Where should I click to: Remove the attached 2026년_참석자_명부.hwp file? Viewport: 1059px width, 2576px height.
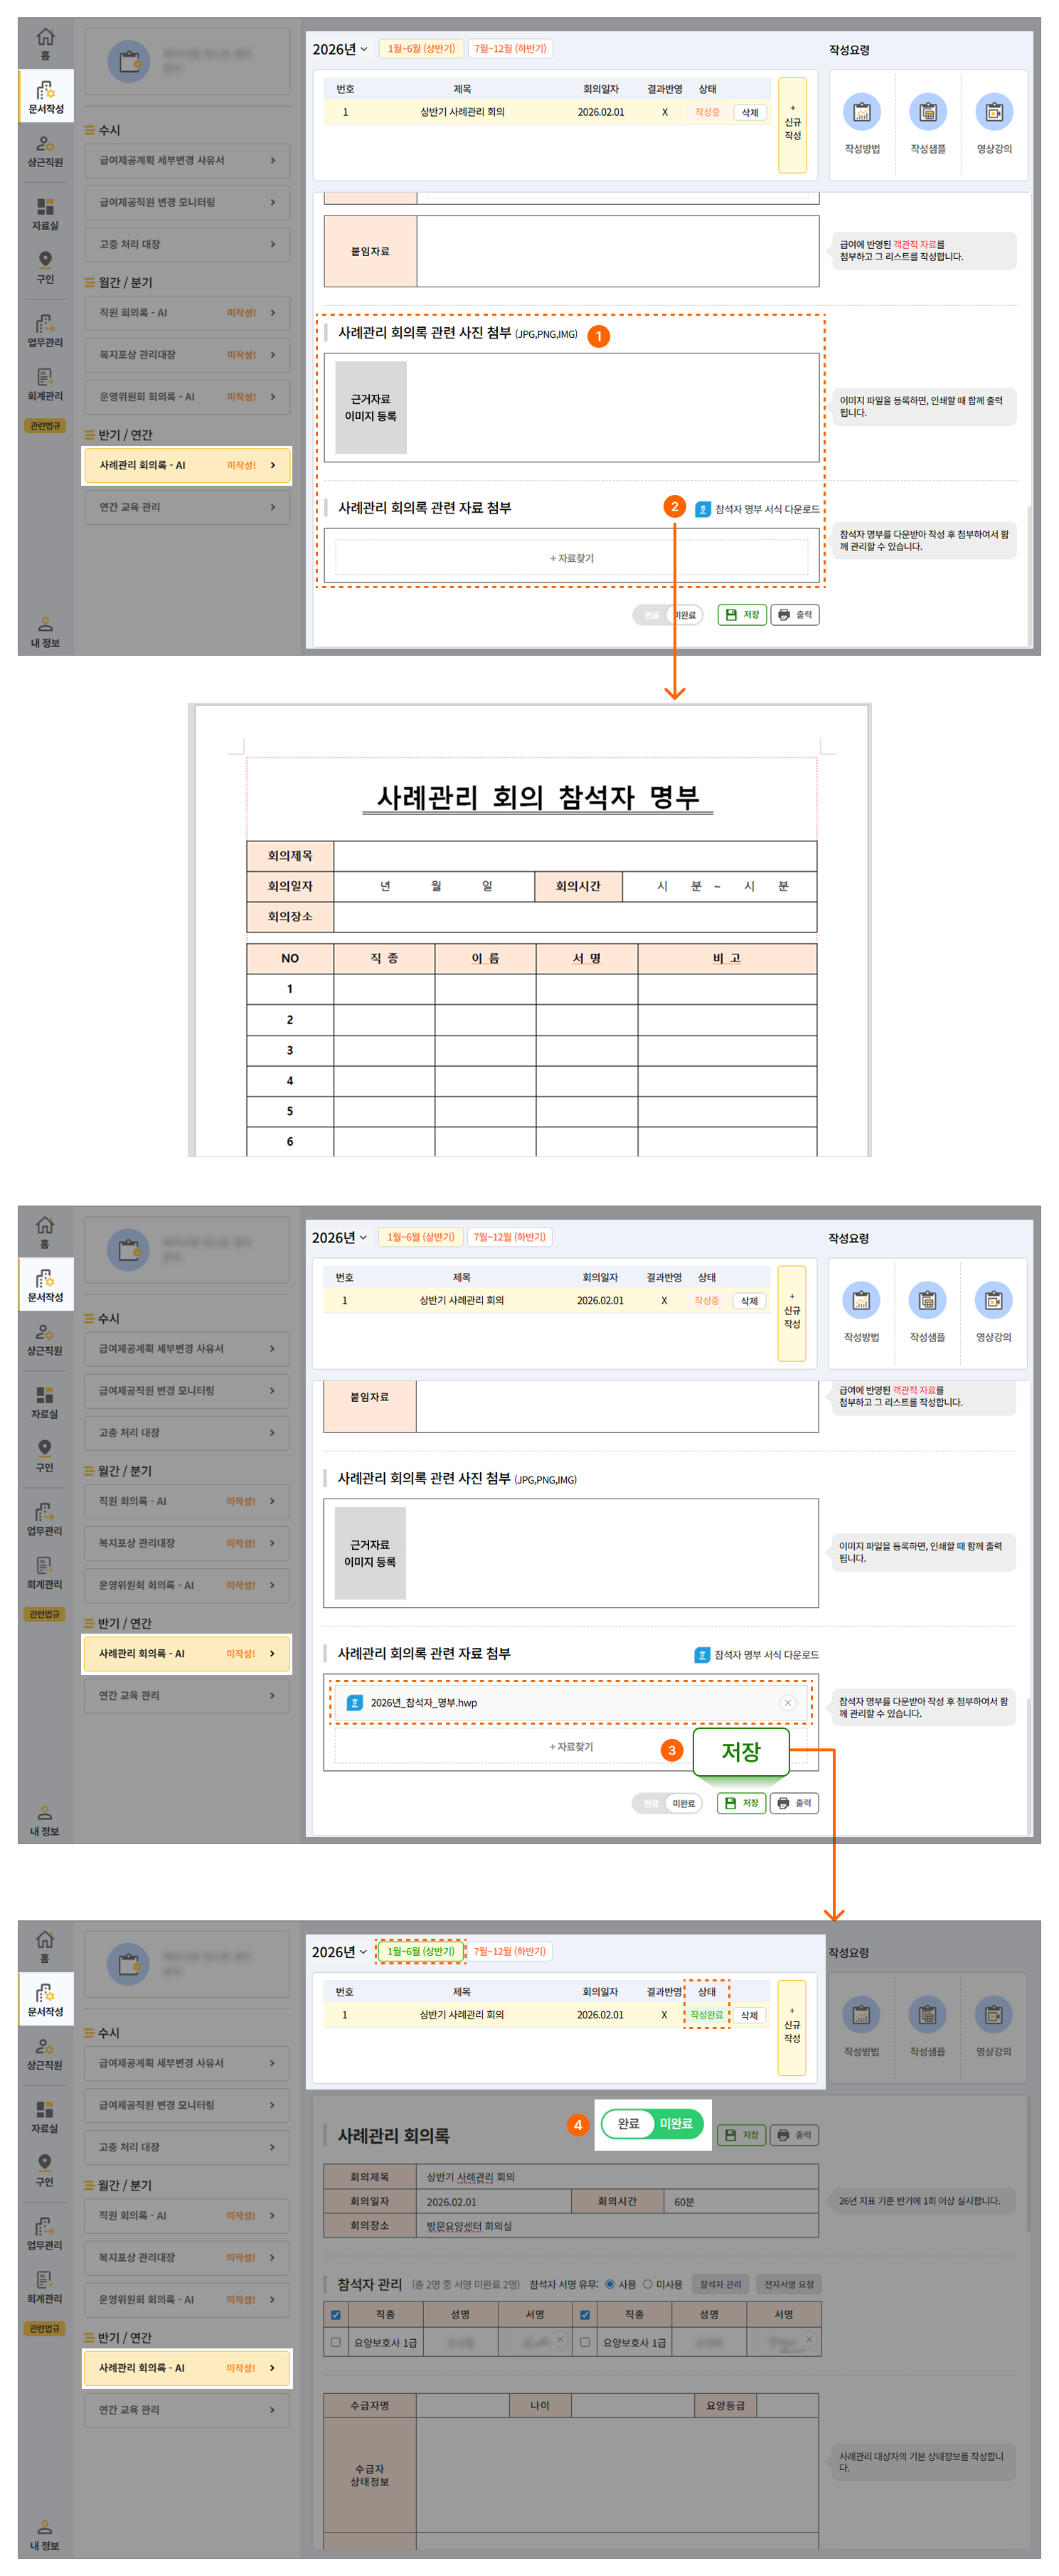(x=787, y=1702)
